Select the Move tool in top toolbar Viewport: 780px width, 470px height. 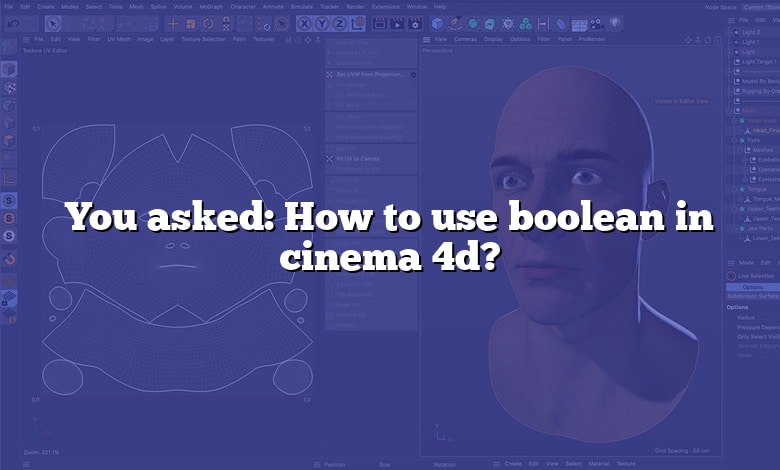173,23
